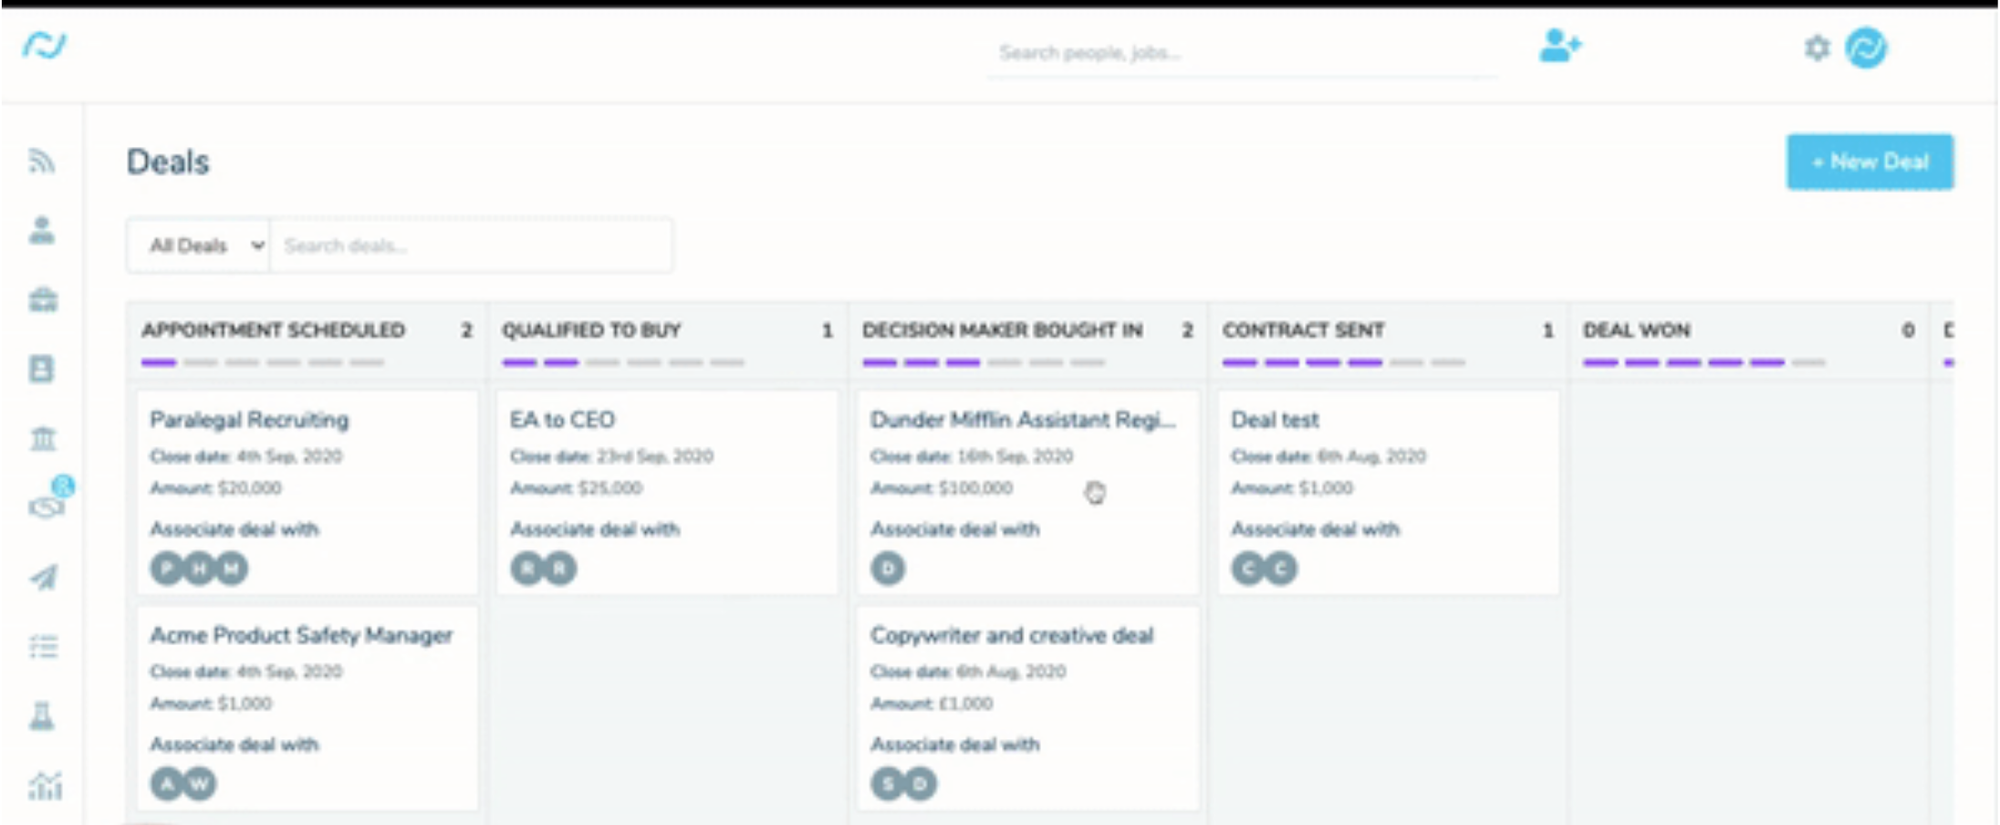Open the people icon in sidebar
Viewport: 2000px width, 825px height.
click(41, 230)
